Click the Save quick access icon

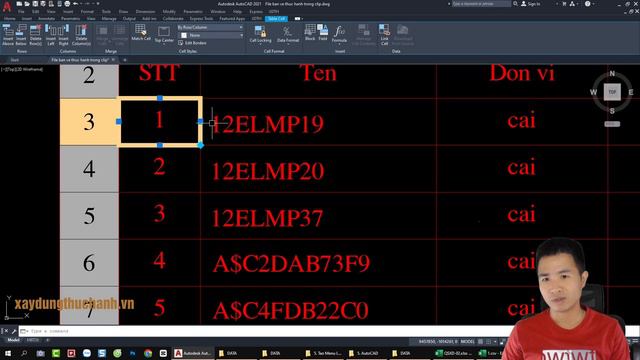click(x=35, y=4)
